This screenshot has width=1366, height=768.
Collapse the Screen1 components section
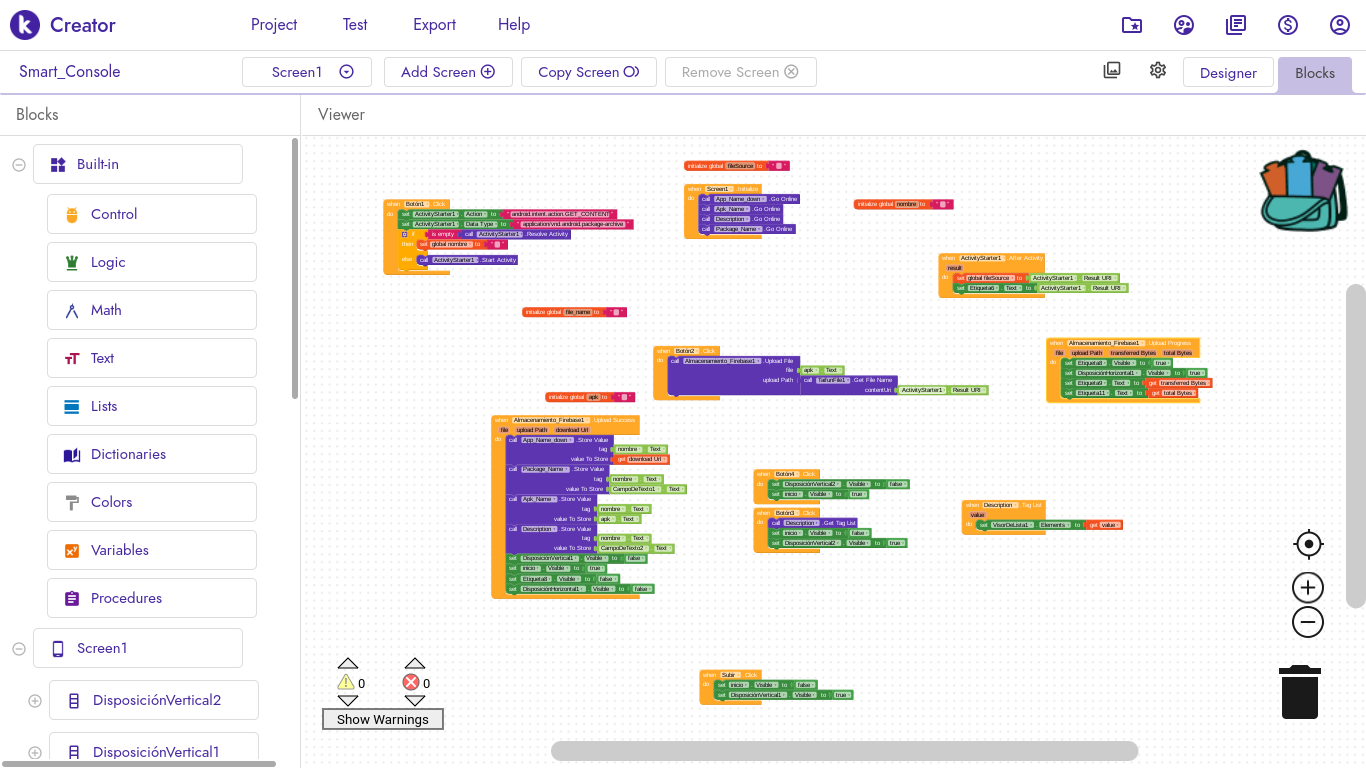tap(19, 649)
